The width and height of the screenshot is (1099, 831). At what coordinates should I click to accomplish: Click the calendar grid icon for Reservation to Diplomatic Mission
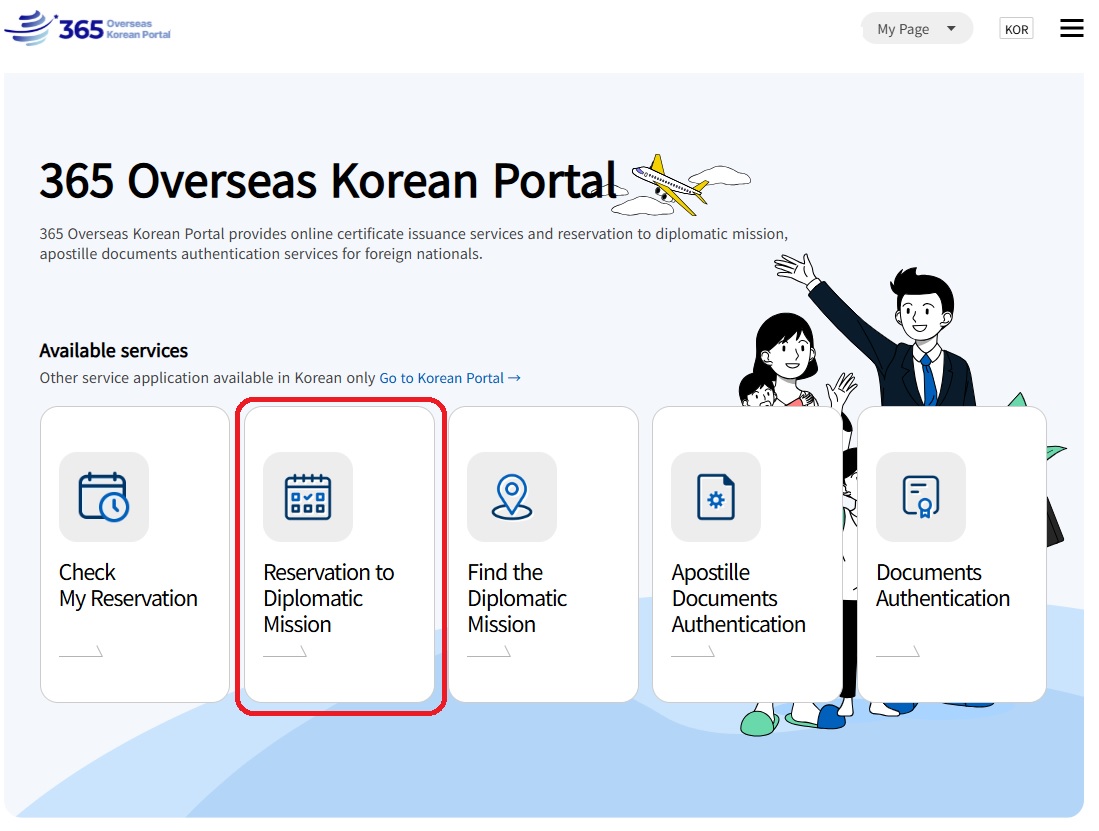[x=308, y=497]
